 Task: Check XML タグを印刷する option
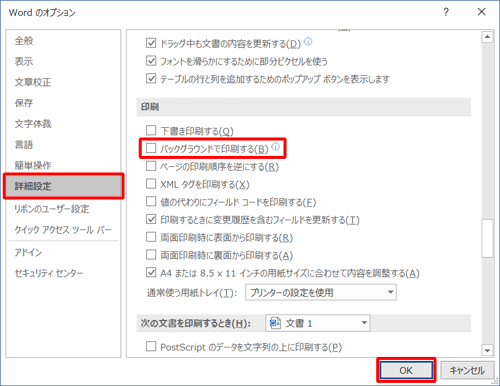[x=151, y=184]
